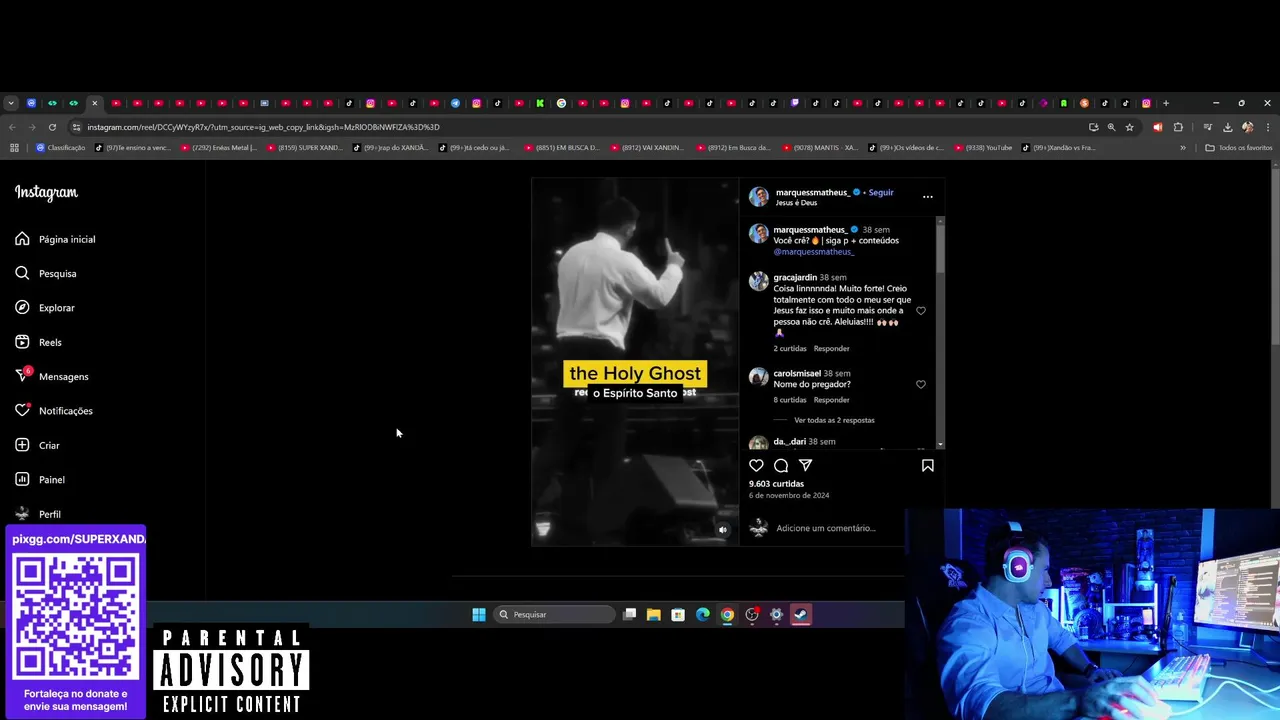Reload the page in Chrome

point(52,127)
